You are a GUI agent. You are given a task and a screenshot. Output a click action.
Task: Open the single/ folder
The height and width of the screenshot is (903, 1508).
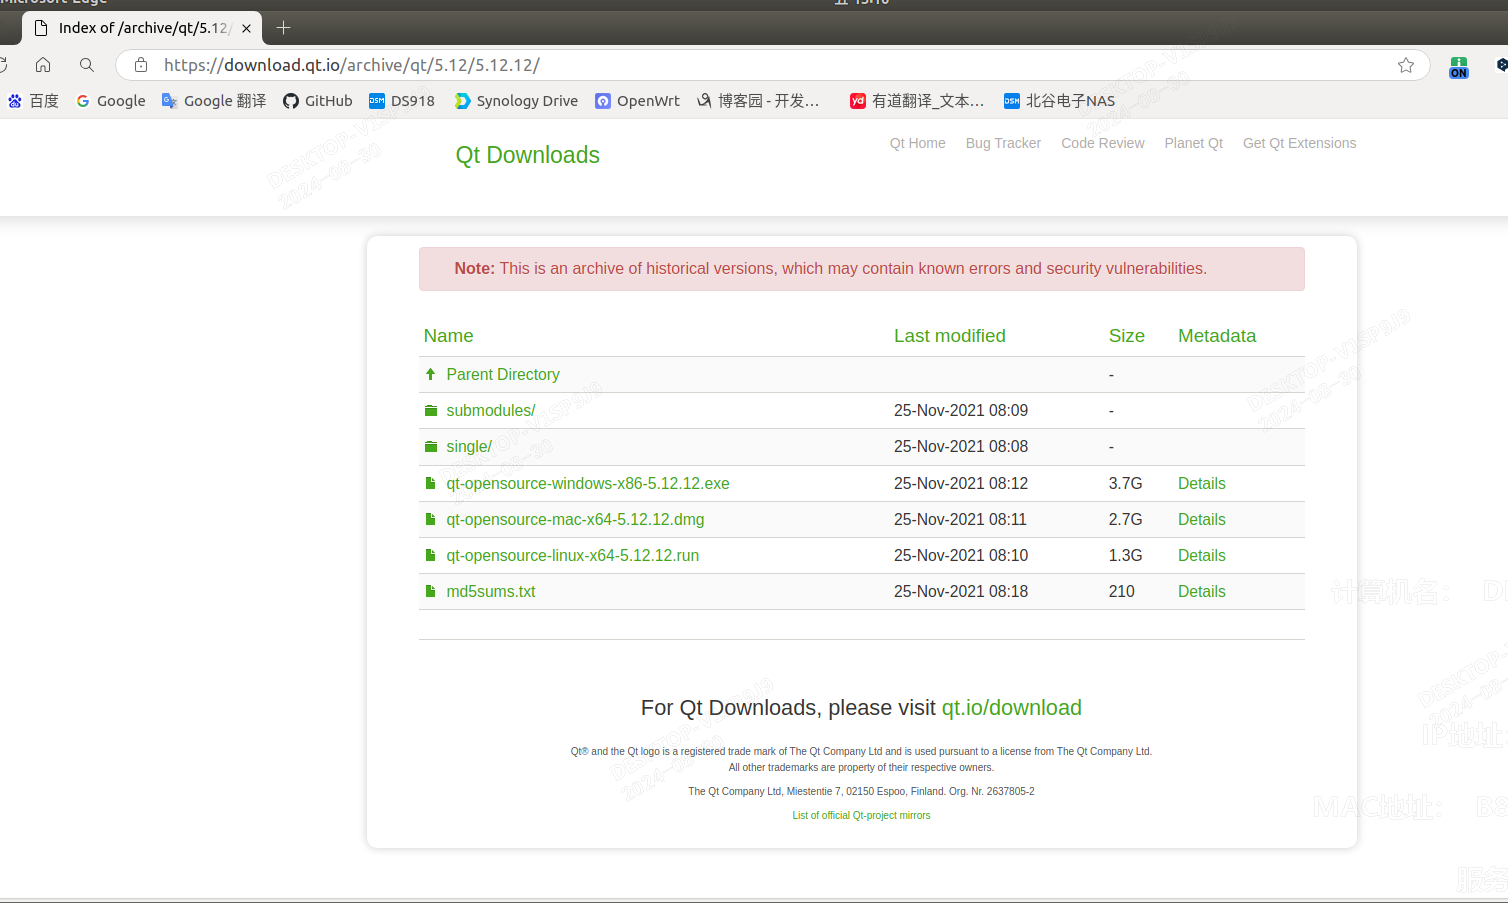469,446
